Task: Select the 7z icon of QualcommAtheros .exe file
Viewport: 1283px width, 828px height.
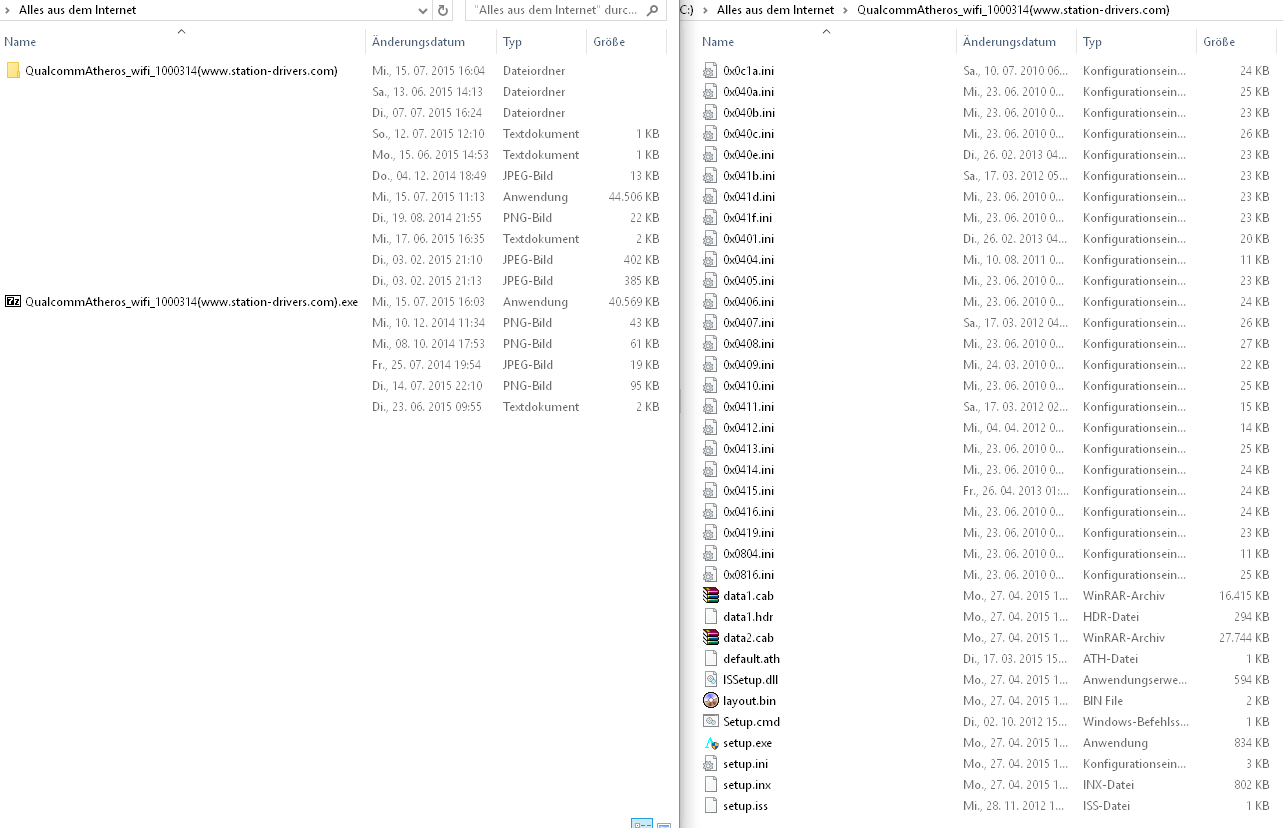Action: point(13,302)
